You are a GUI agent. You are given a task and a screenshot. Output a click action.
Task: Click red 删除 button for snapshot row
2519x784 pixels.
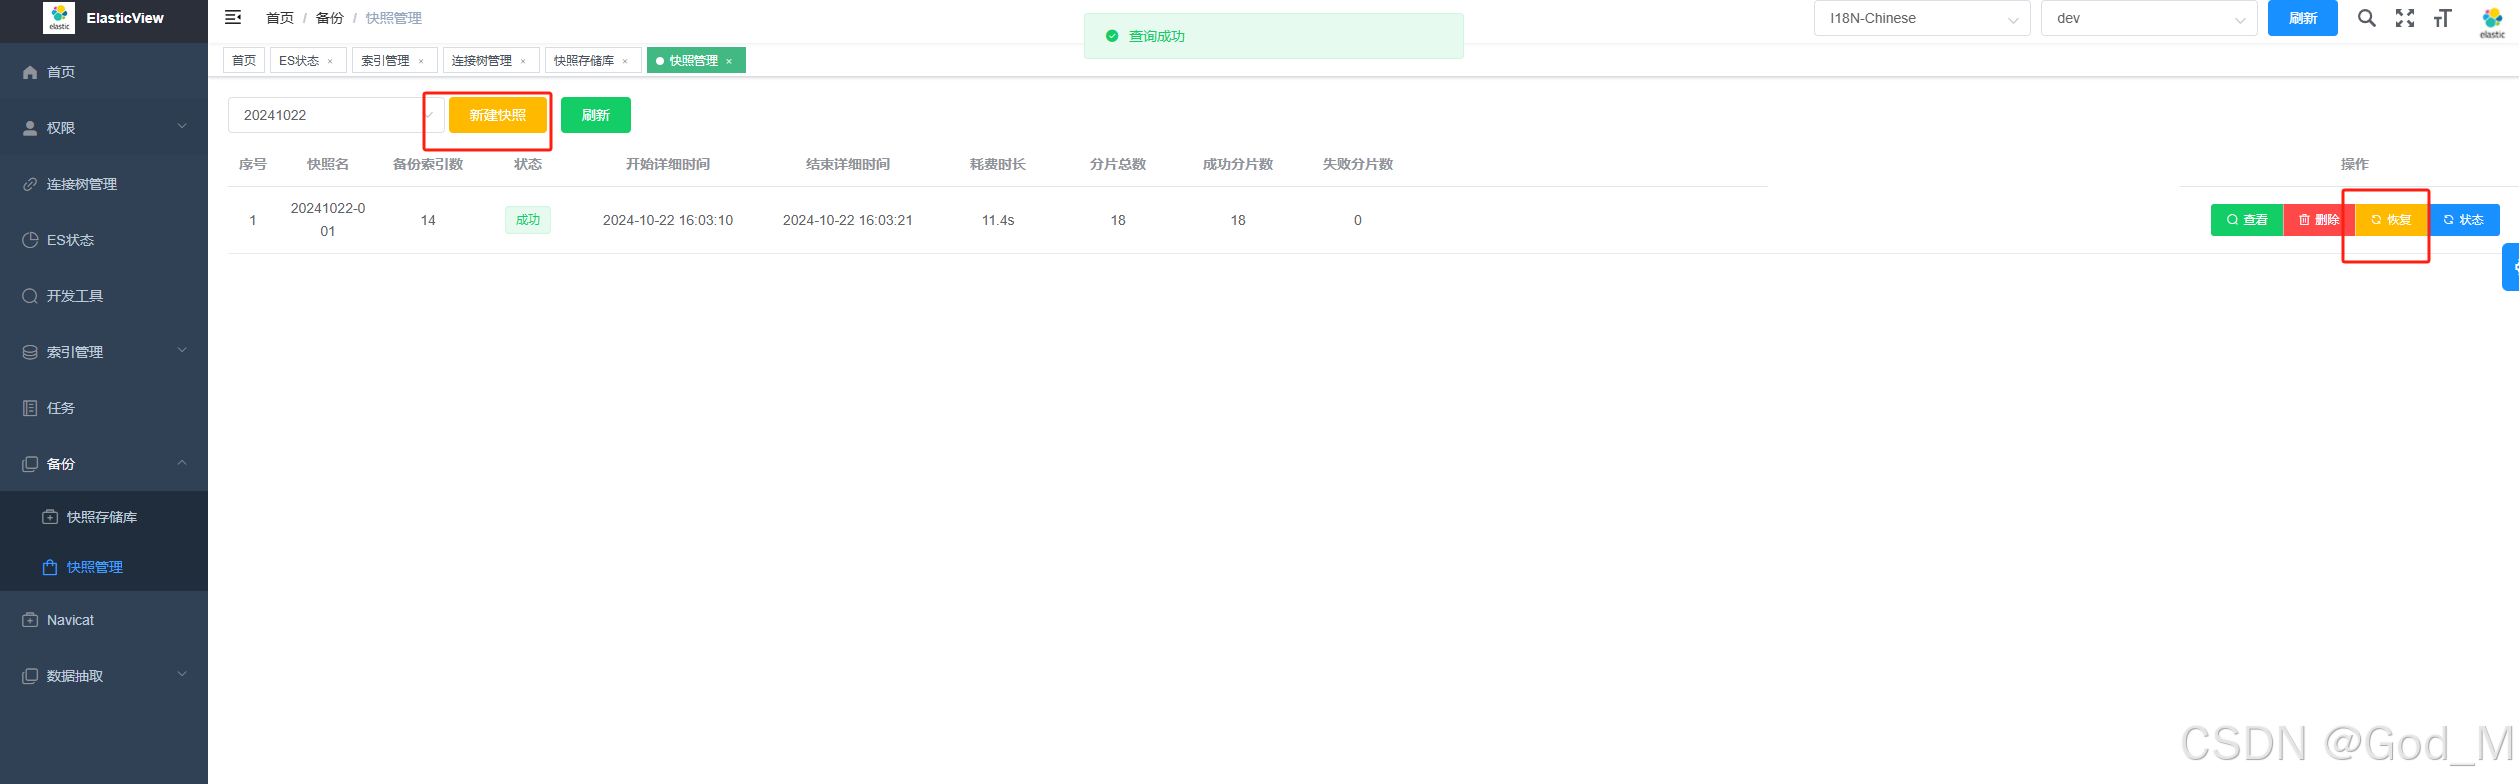[x=2319, y=220]
